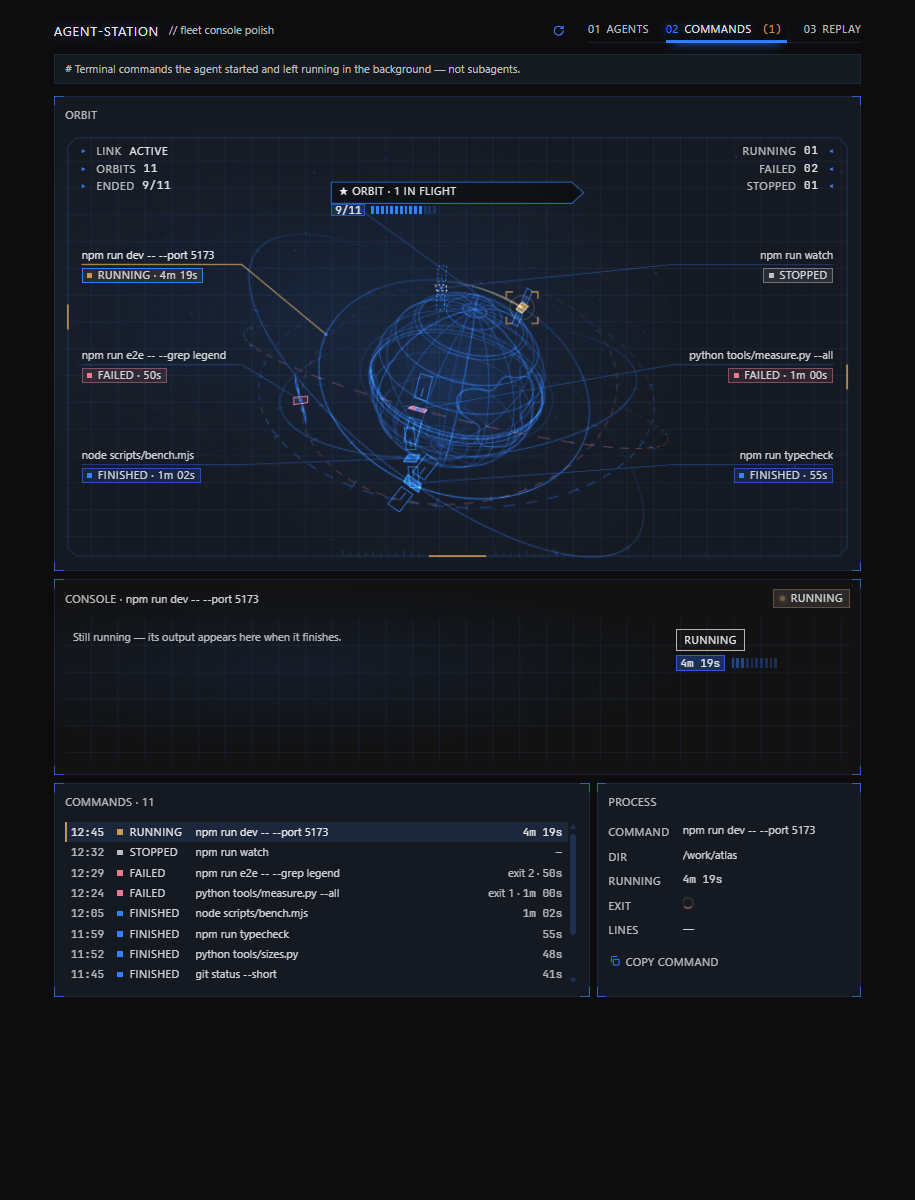Click the AGENT-STATION title

point(106,31)
